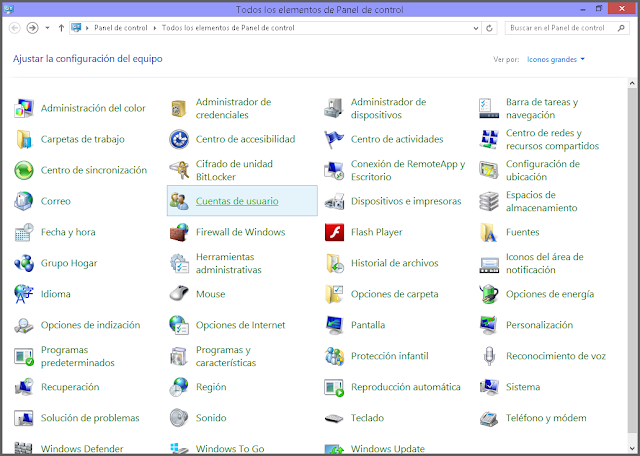The height and width of the screenshot is (456, 640).
Task: Click the Windows Defender icon
Action: click(x=24, y=448)
